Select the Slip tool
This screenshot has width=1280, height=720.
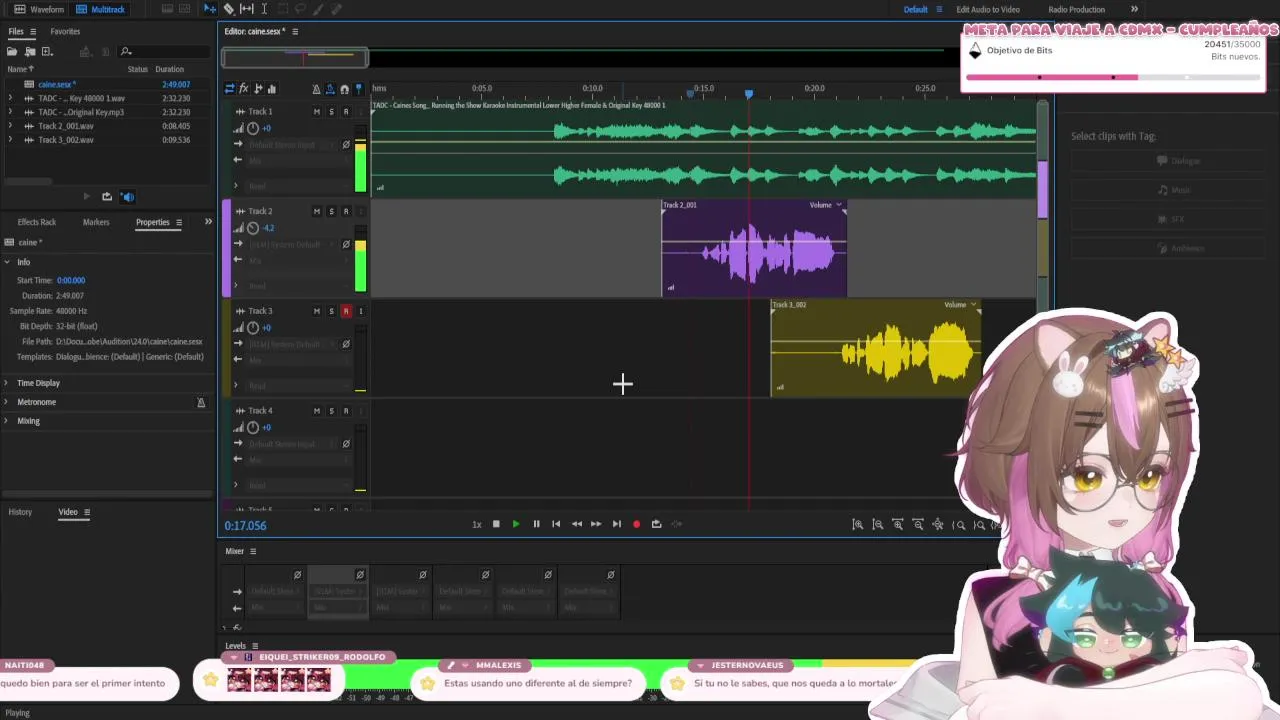247,9
